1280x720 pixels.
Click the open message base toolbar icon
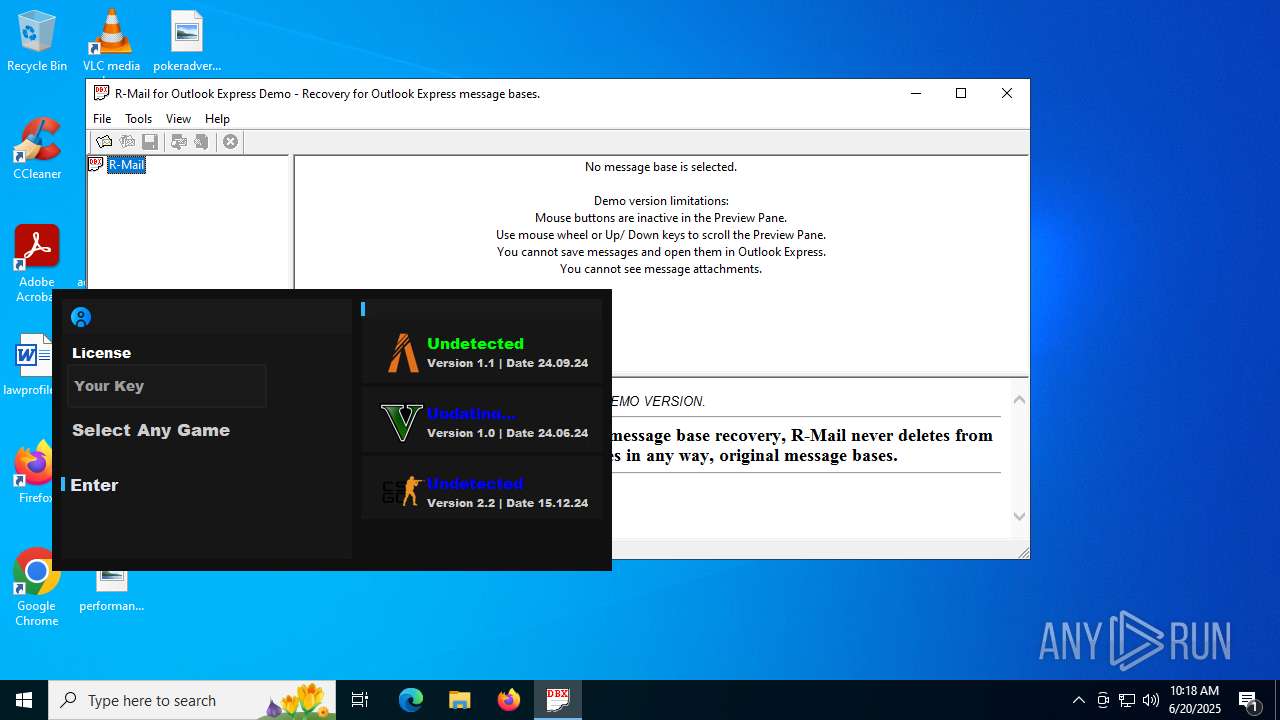tap(104, 142)
